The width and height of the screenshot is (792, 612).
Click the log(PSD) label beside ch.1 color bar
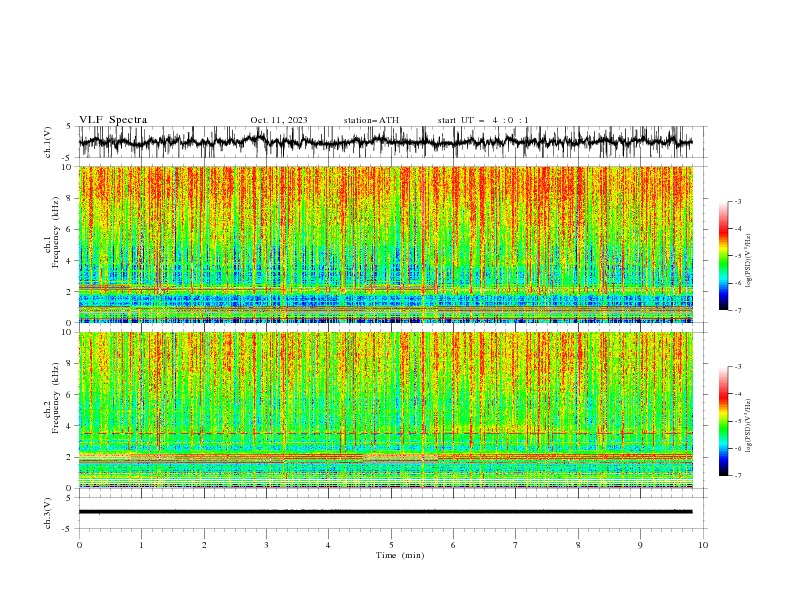[748, 261]
